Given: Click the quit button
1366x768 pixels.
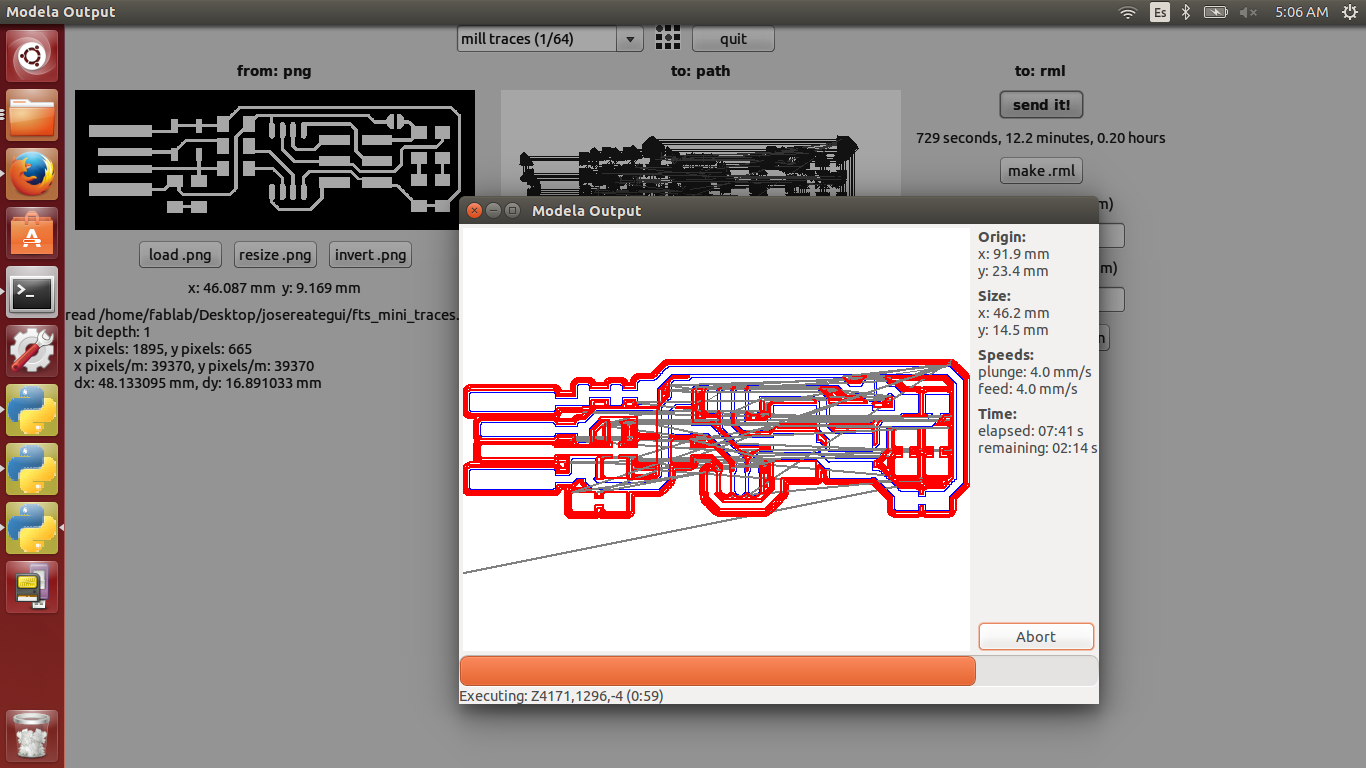Looking at the screenshot, I should [733, 39].
